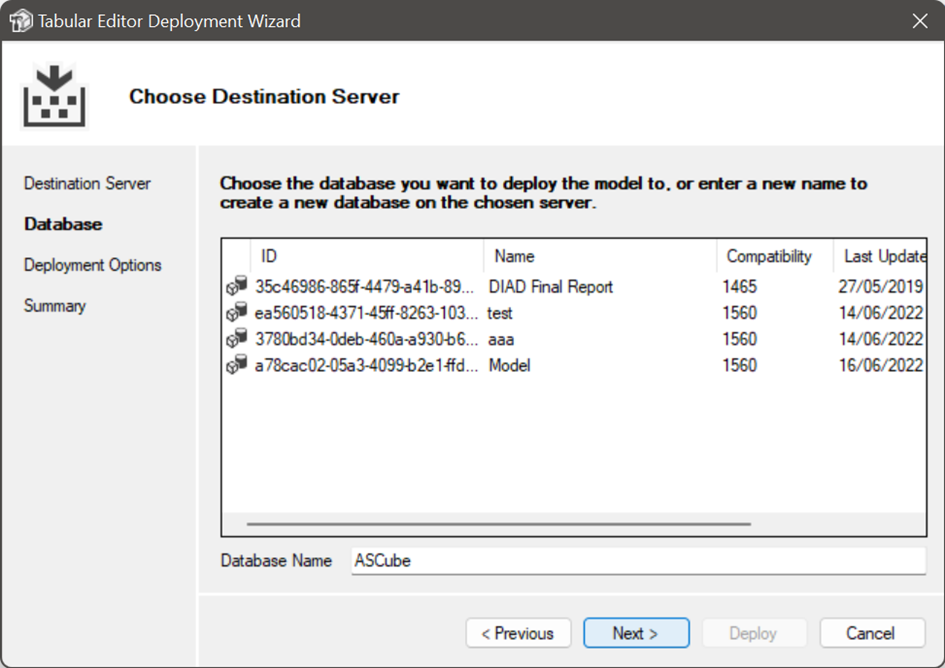The height and width of the screenshot is (668, 945).
Task: Go to the Destination Server step
Action: pyautogui.click(x=87, y=184)
